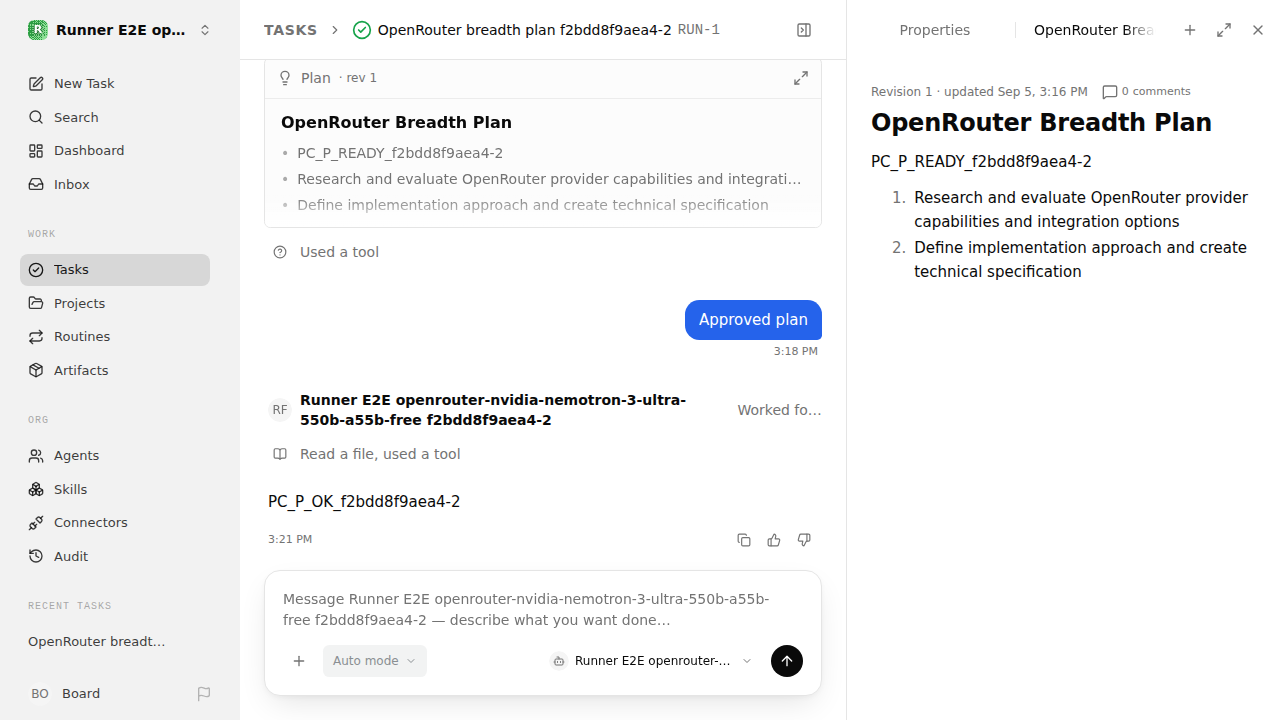Click the plus attachment button
The width and height of the screenshot is (1280, 720).
point(299,661)
